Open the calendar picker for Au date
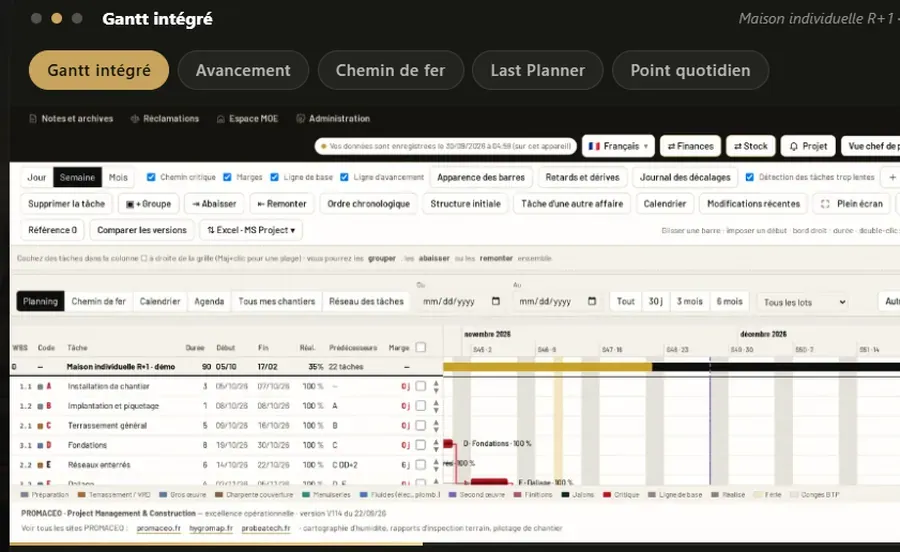This screenshot has width=900, height=552. coord(592,301)
